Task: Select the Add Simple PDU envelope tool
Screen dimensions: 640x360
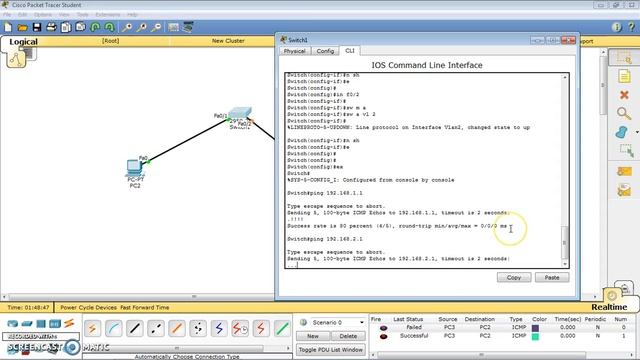Action: pos(624,171)
